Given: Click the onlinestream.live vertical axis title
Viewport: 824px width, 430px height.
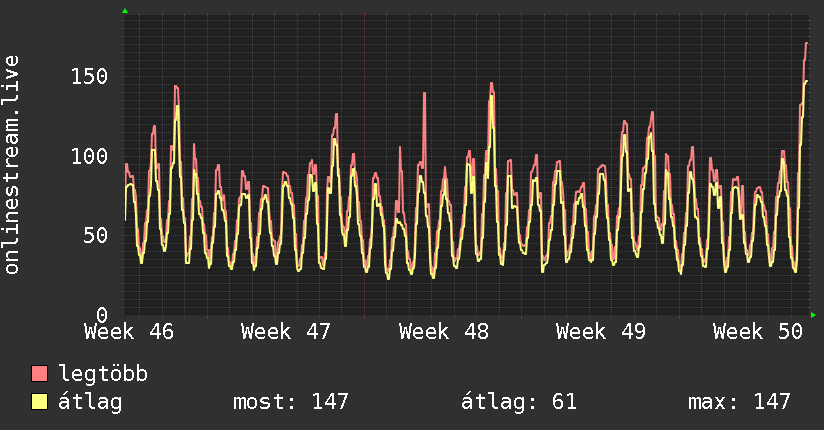Looking at the screenshot, I should (x=12, y=165).
